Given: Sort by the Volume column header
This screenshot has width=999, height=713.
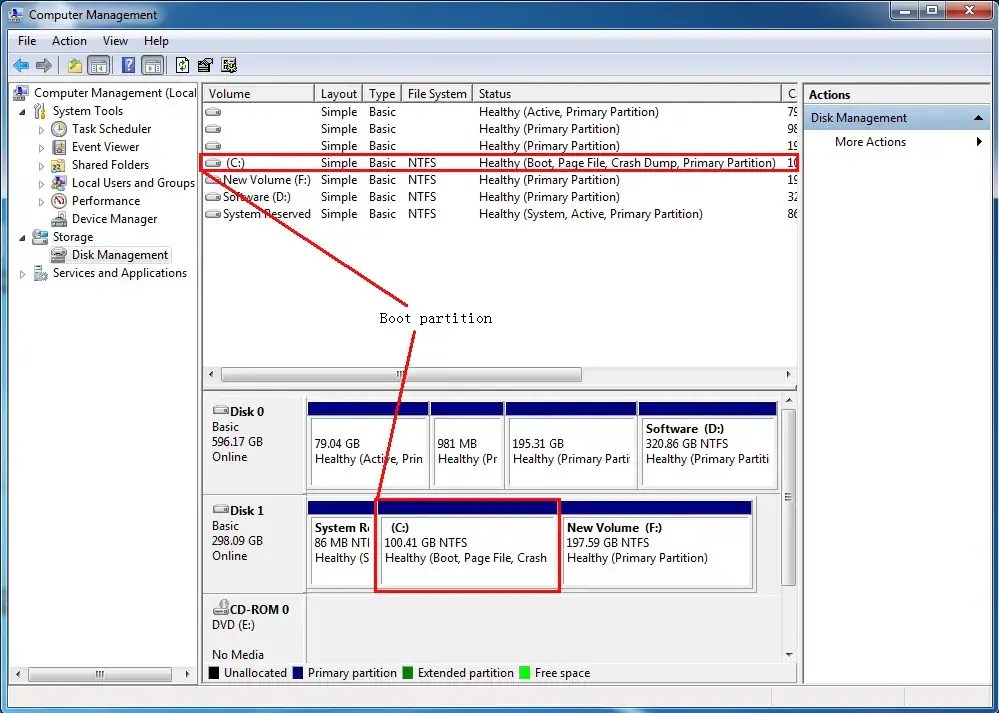Looking at the screenshot, I should click(x=259, y=94).
